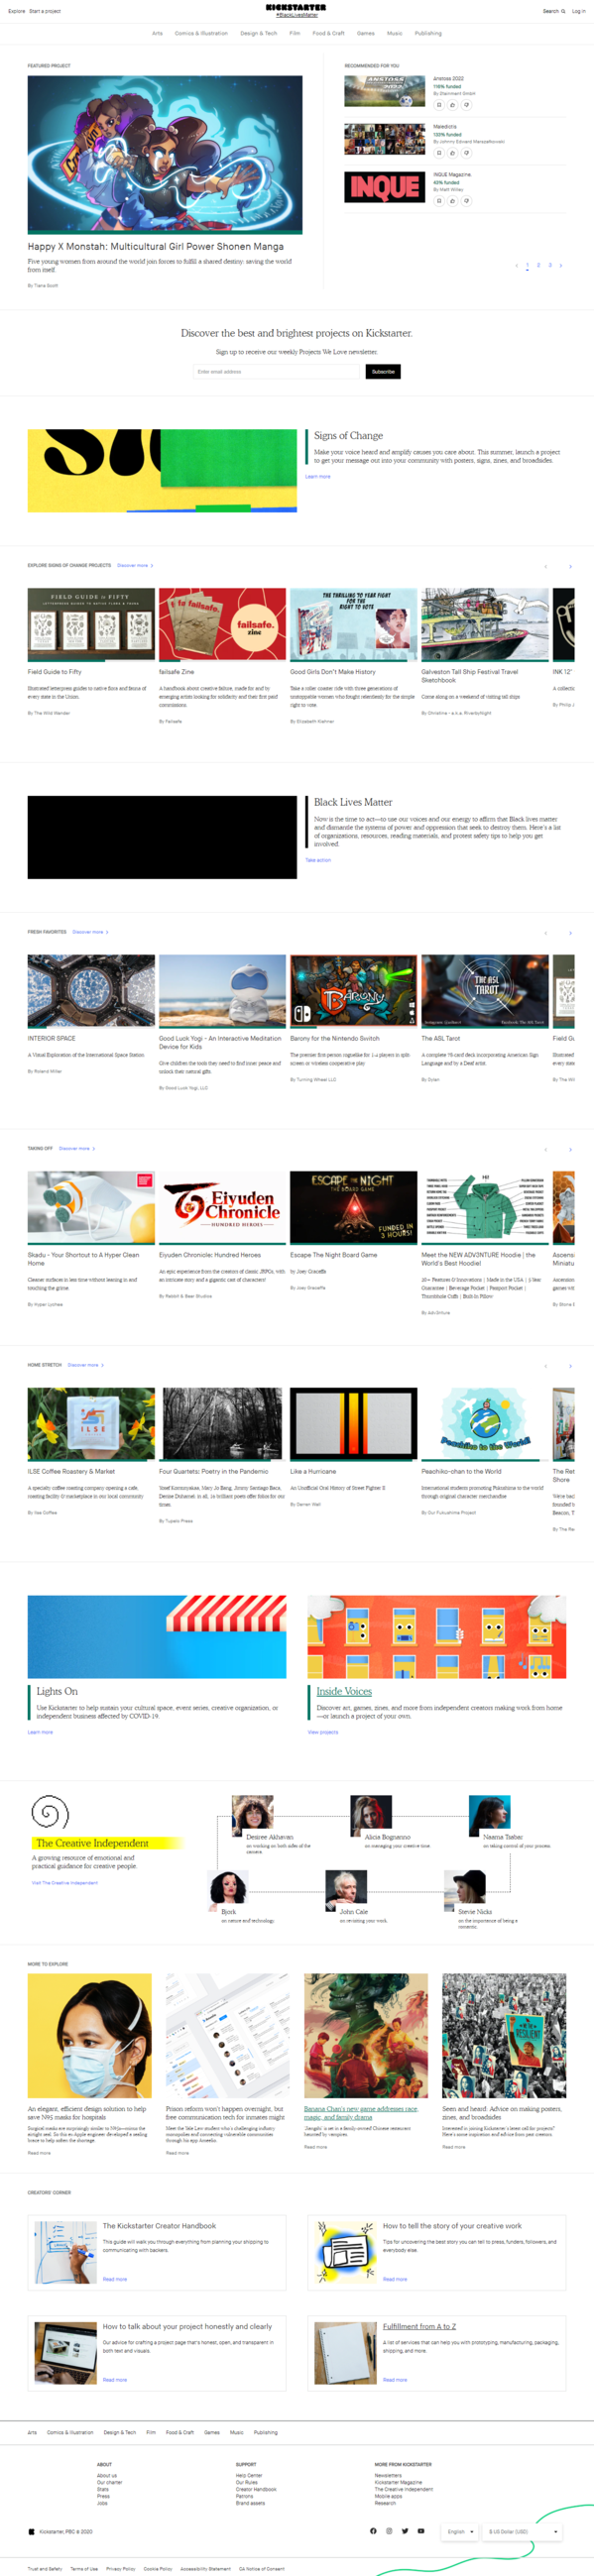Thumbs down the Anstoss 2022 project
594x2576 pixels.
(x=465, y=105)
